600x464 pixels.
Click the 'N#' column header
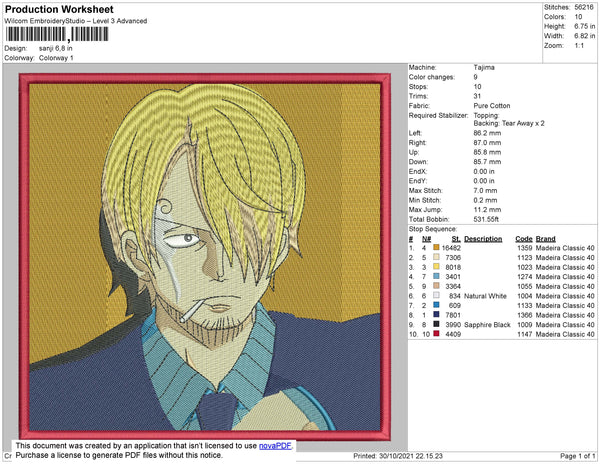click(427, 239)
